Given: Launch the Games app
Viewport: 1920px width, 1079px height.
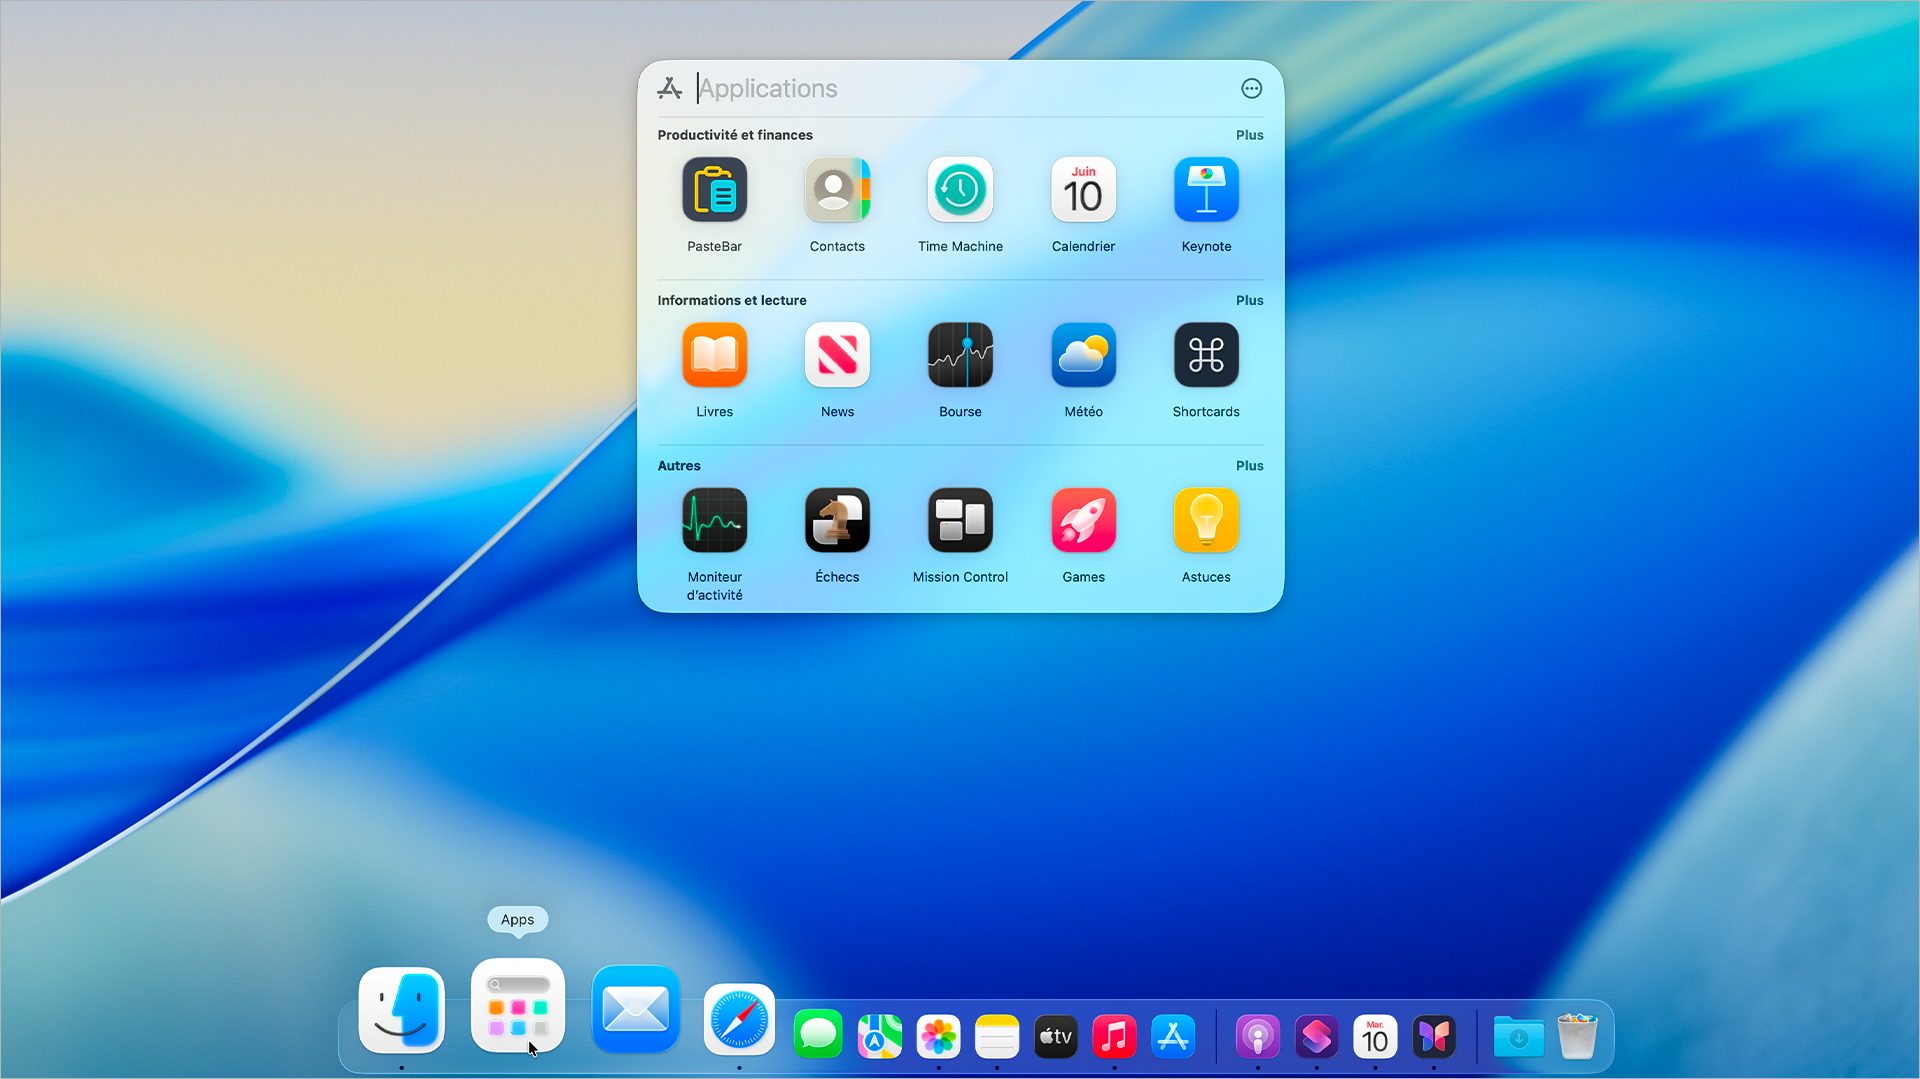Looking at the screenshot, I should 1083,520.
